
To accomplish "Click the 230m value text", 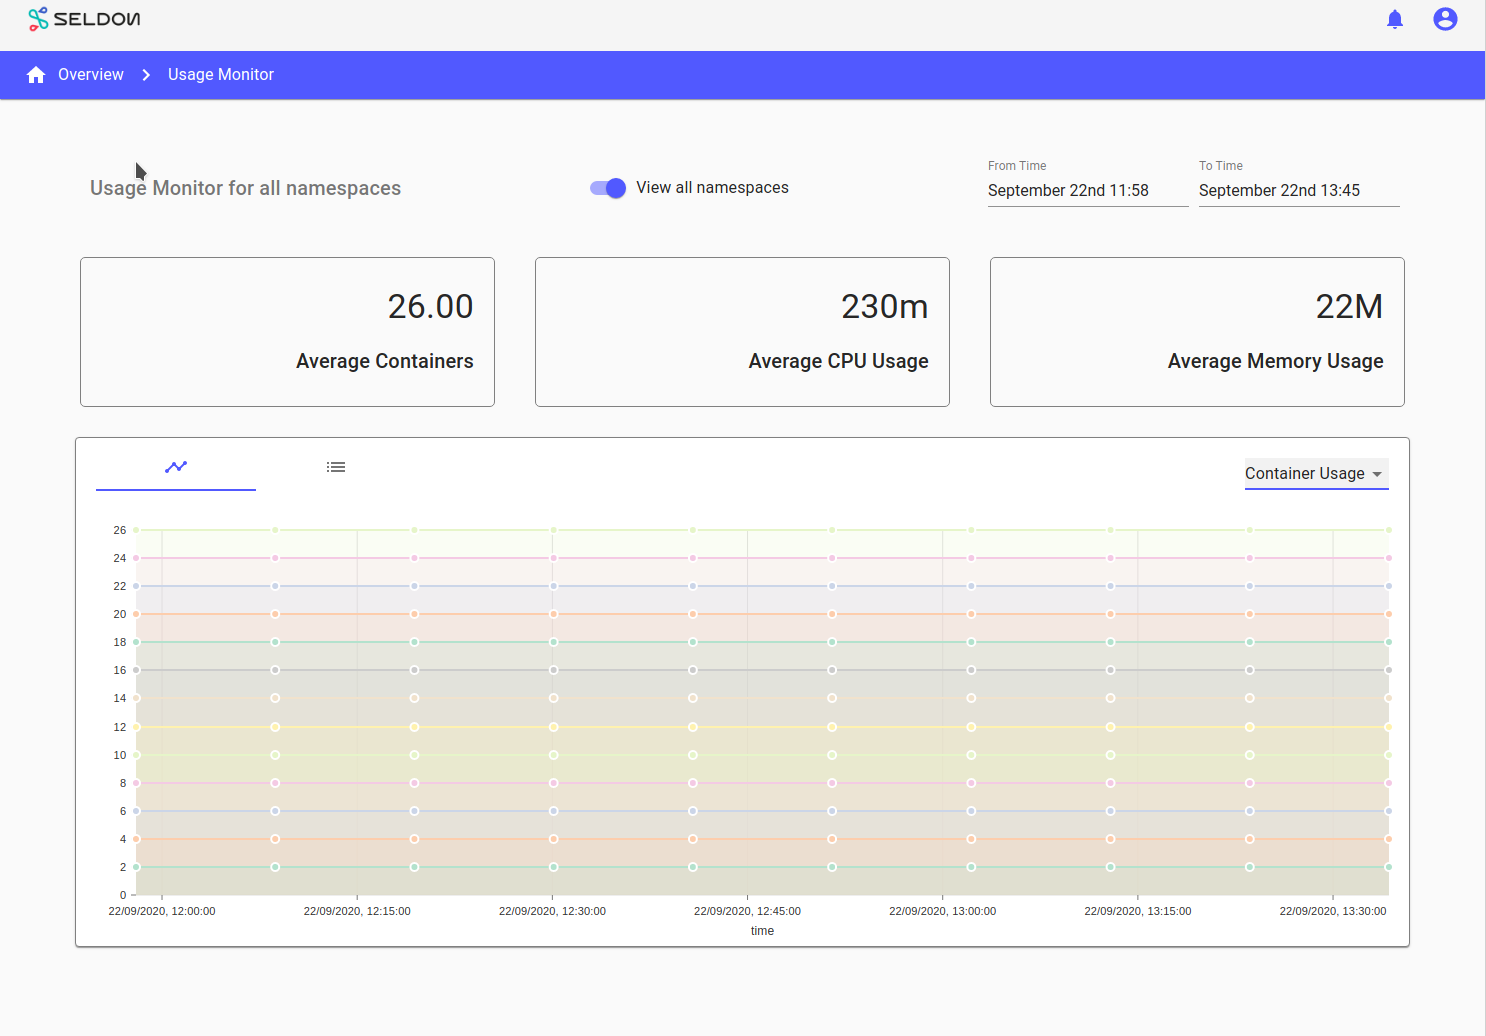I will (884, 306).
